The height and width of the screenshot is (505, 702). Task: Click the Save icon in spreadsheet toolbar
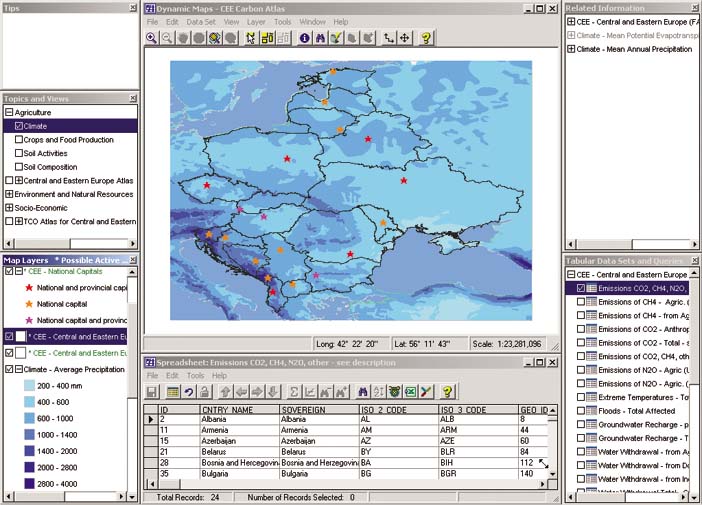coord(152,392)
